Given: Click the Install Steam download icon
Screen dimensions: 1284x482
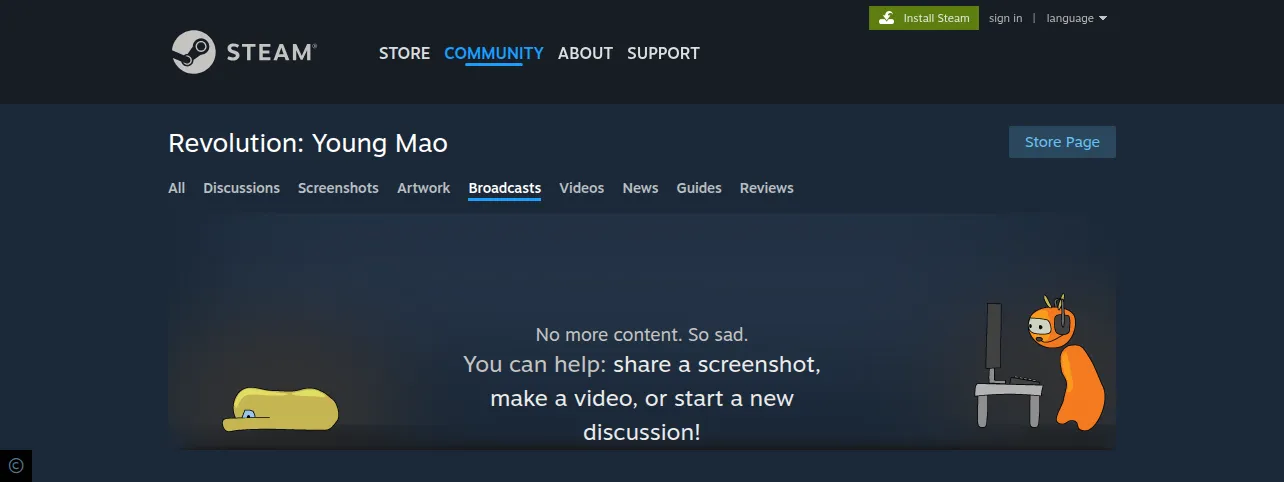Looking at the screenshot, I should [x=886, y=18].
